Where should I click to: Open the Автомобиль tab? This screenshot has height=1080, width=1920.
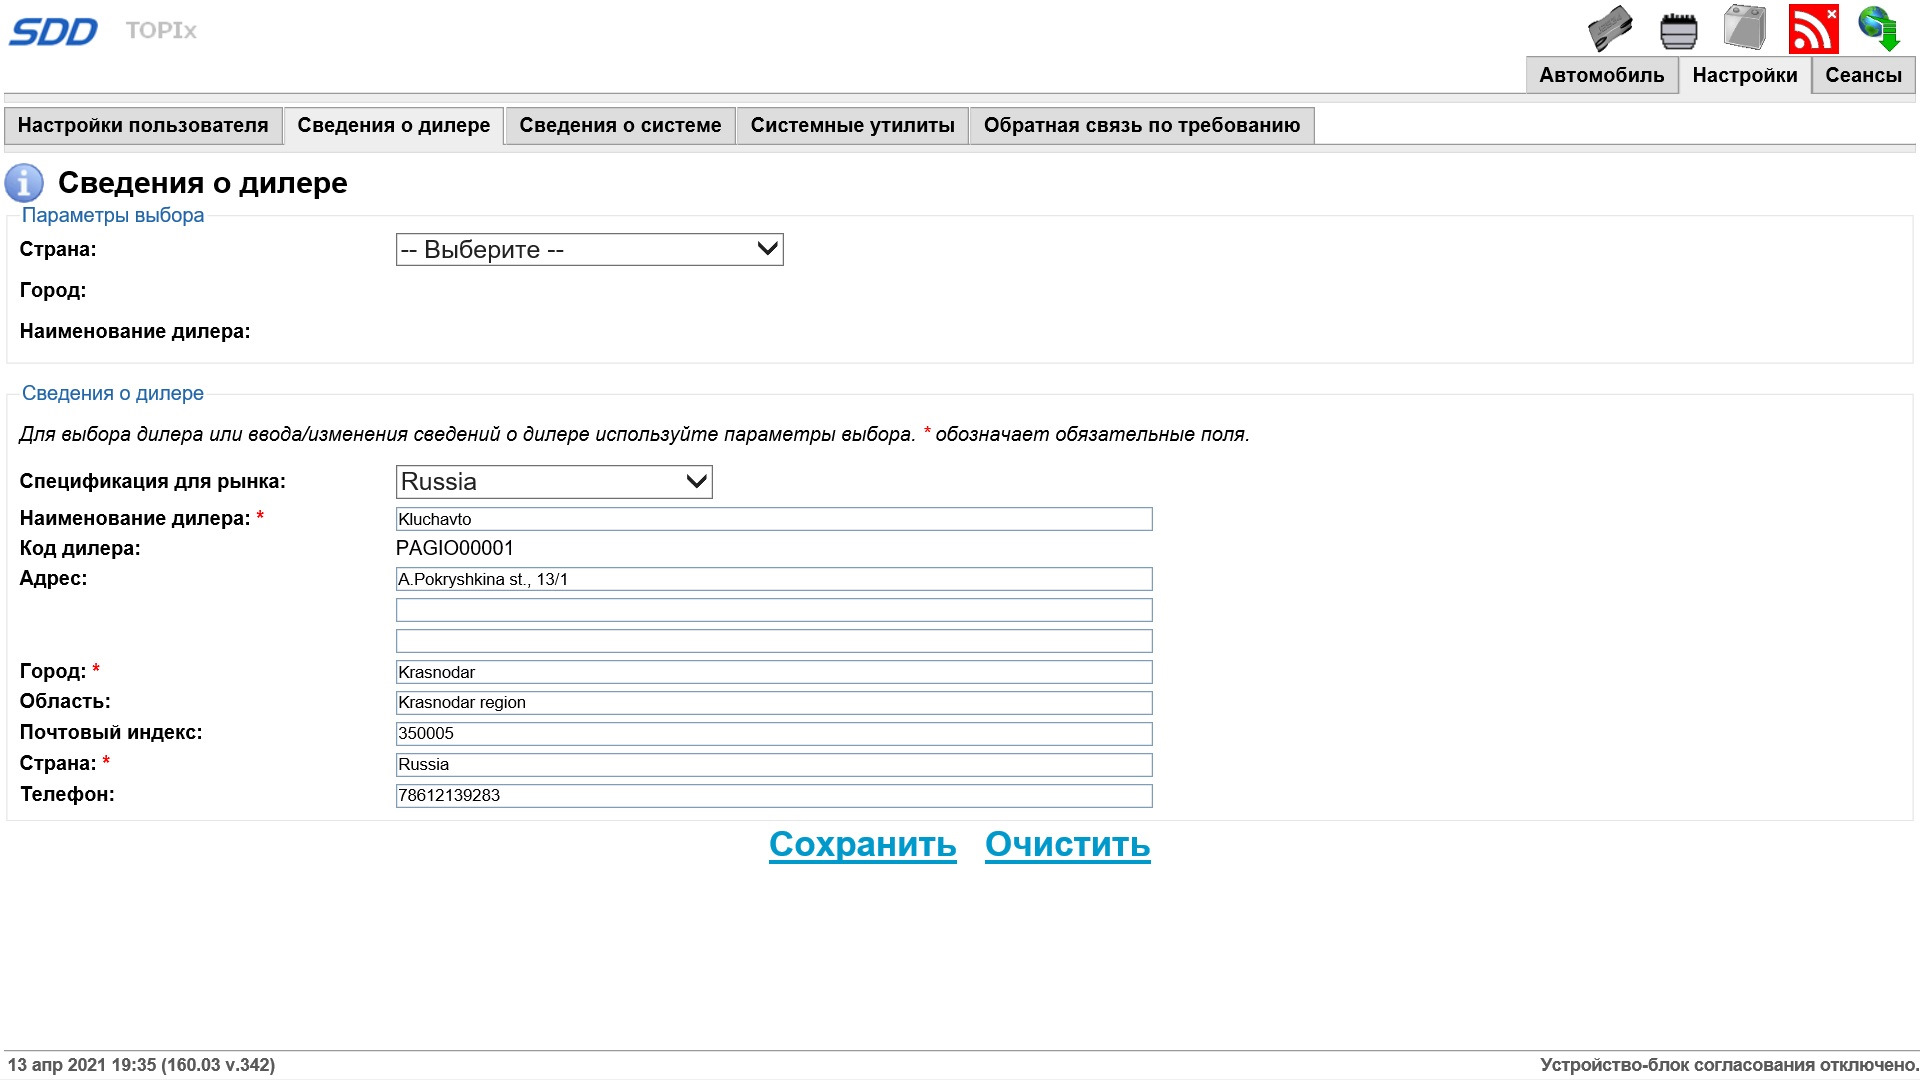coord(1601,76)
